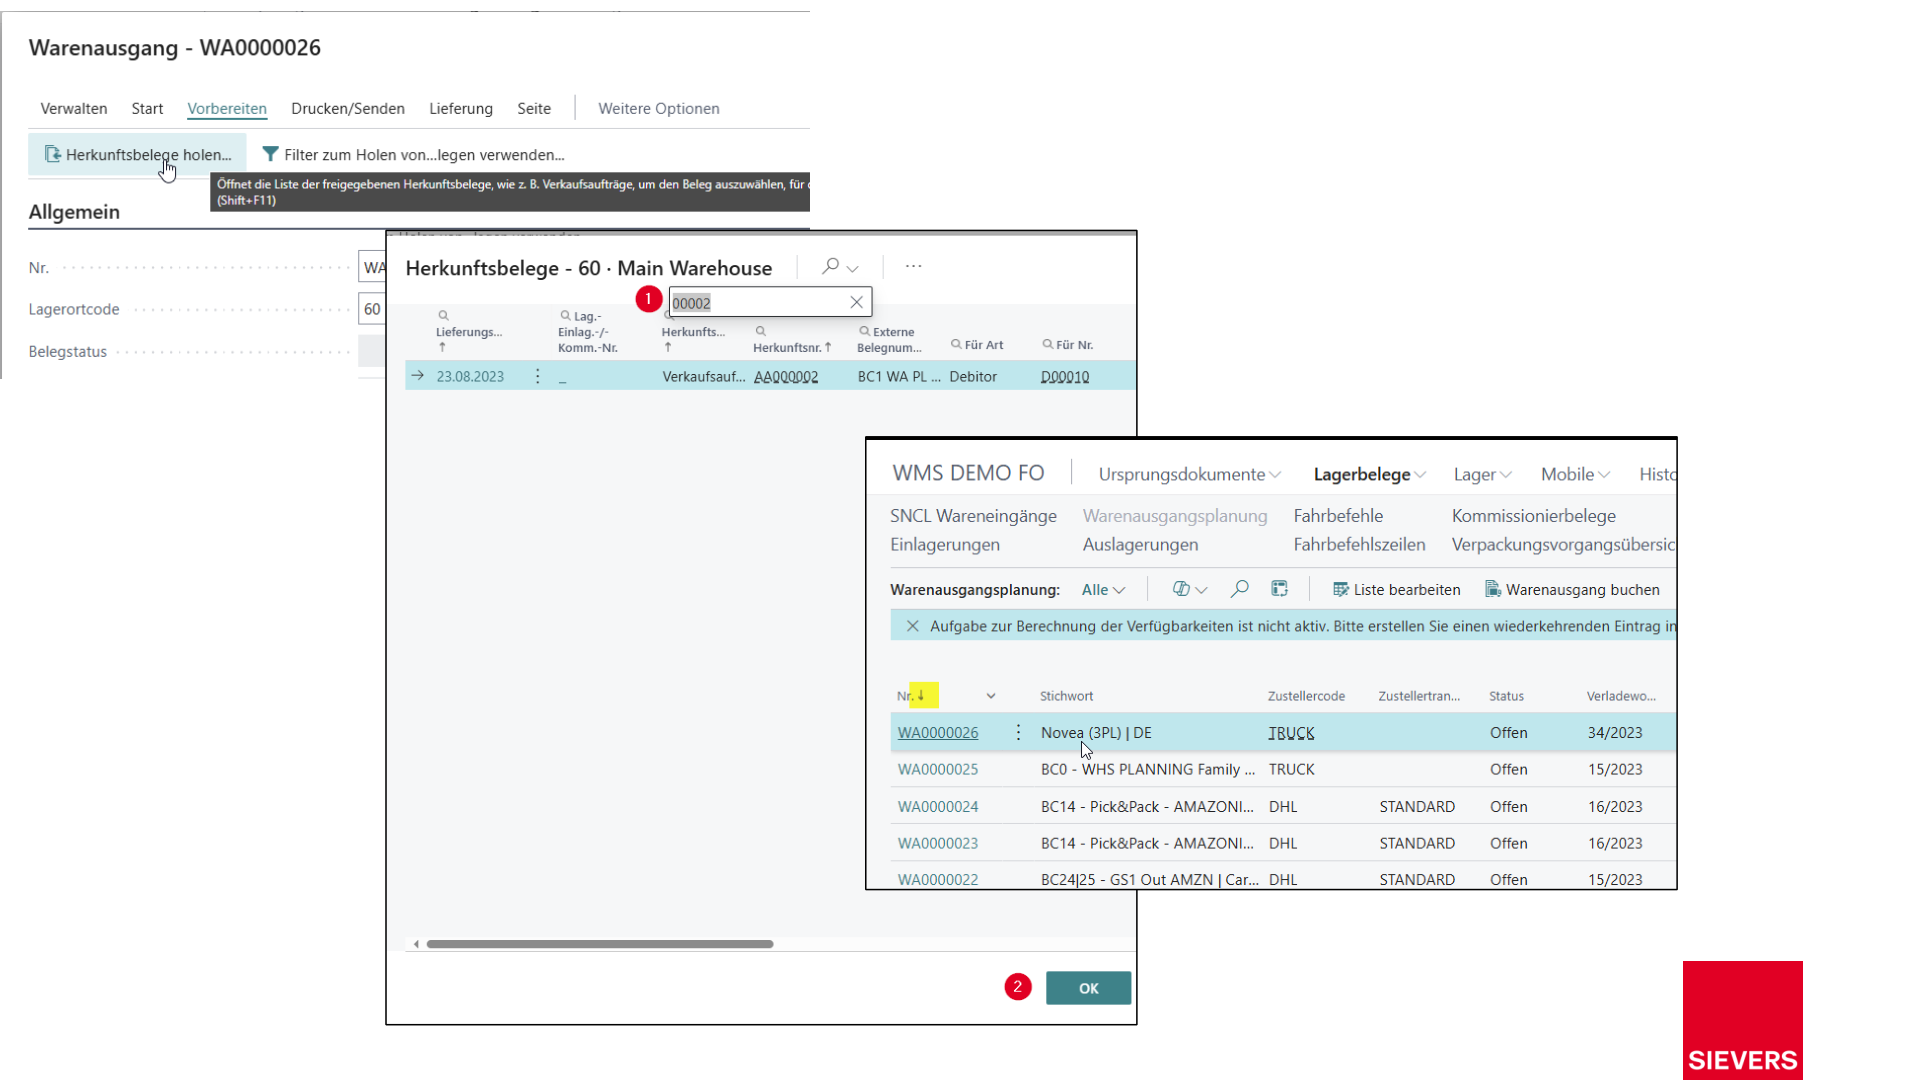Click the Externe Belegnum... column header
1920x1080 pixels.
point(889,340)
